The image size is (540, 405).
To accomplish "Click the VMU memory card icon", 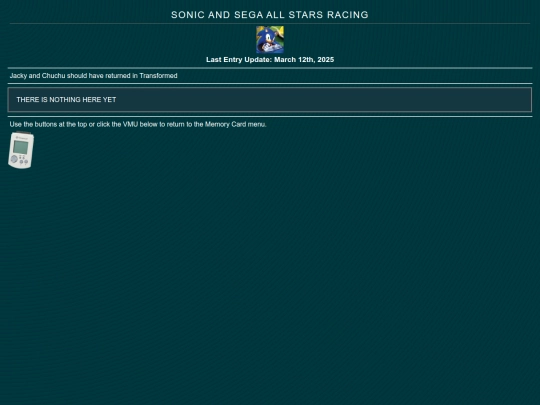I will (21, 150).
